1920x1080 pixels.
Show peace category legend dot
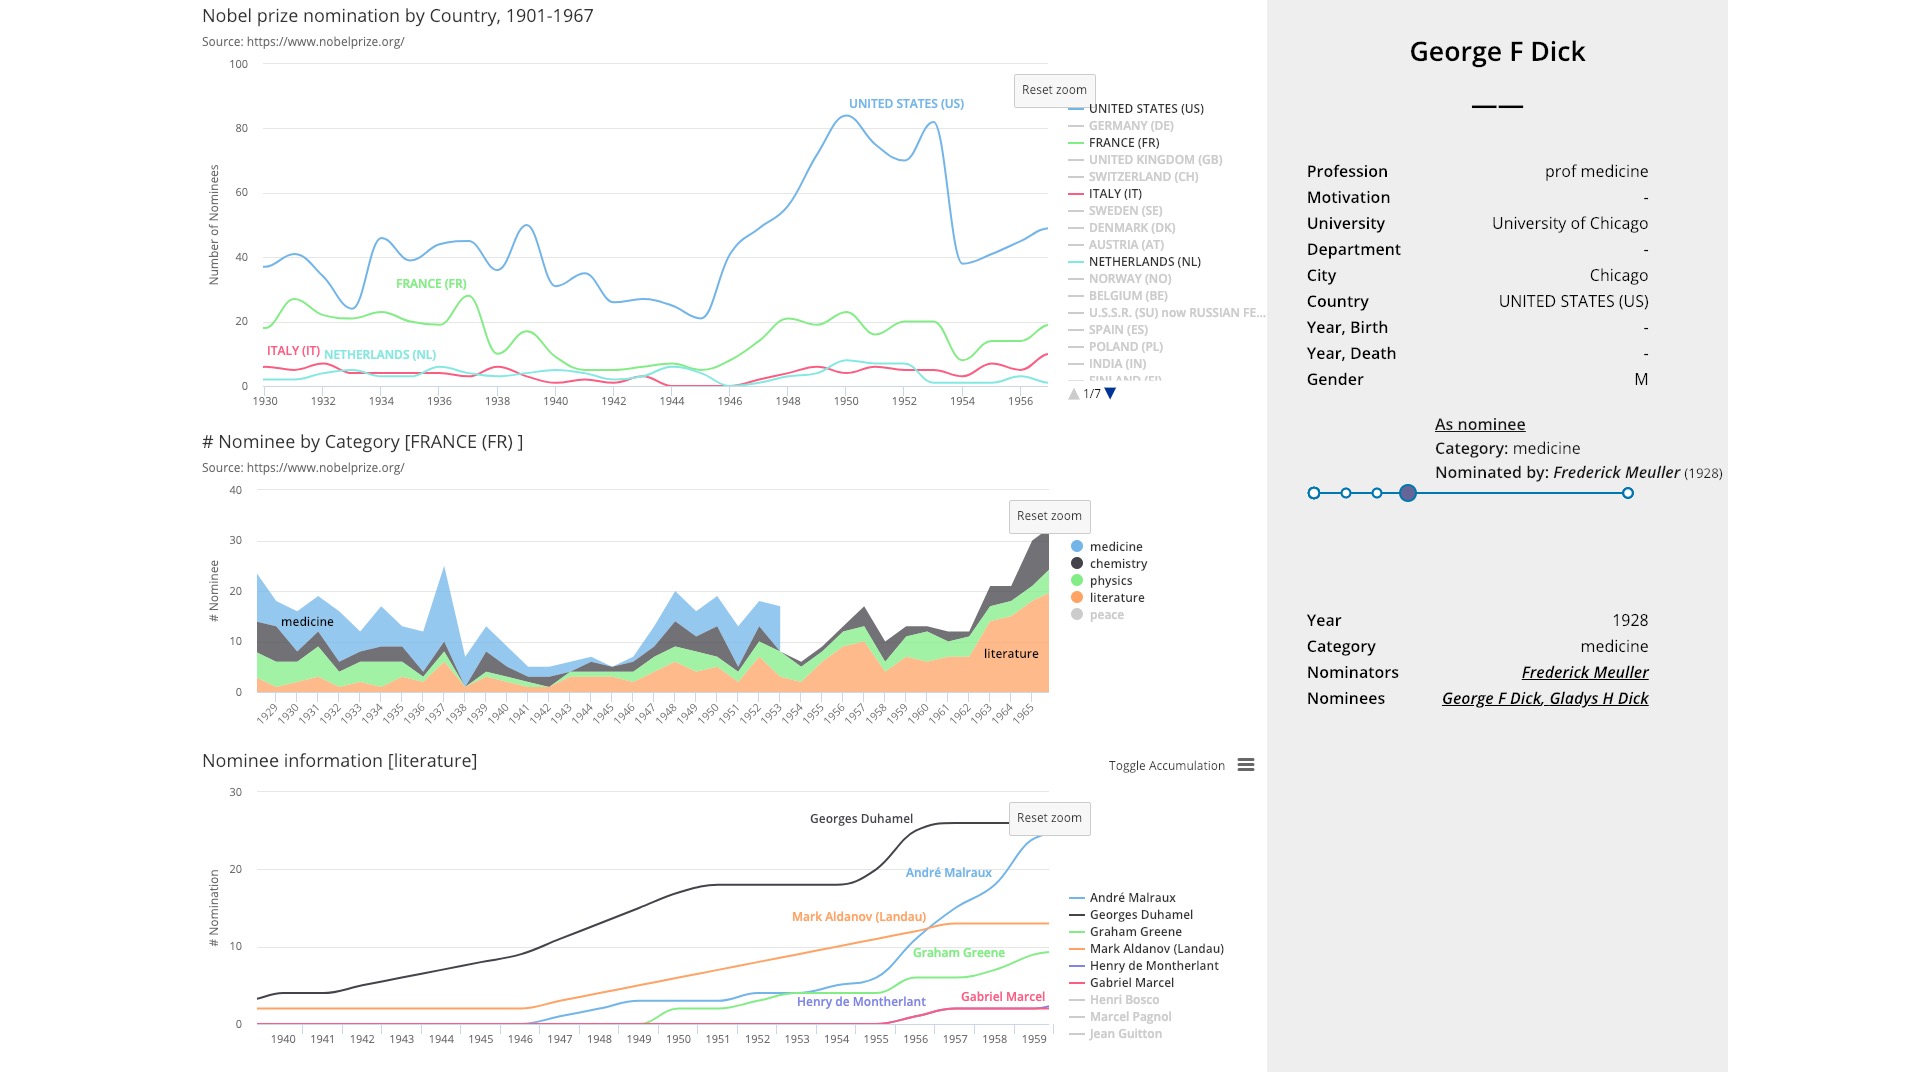[1077, 615]
